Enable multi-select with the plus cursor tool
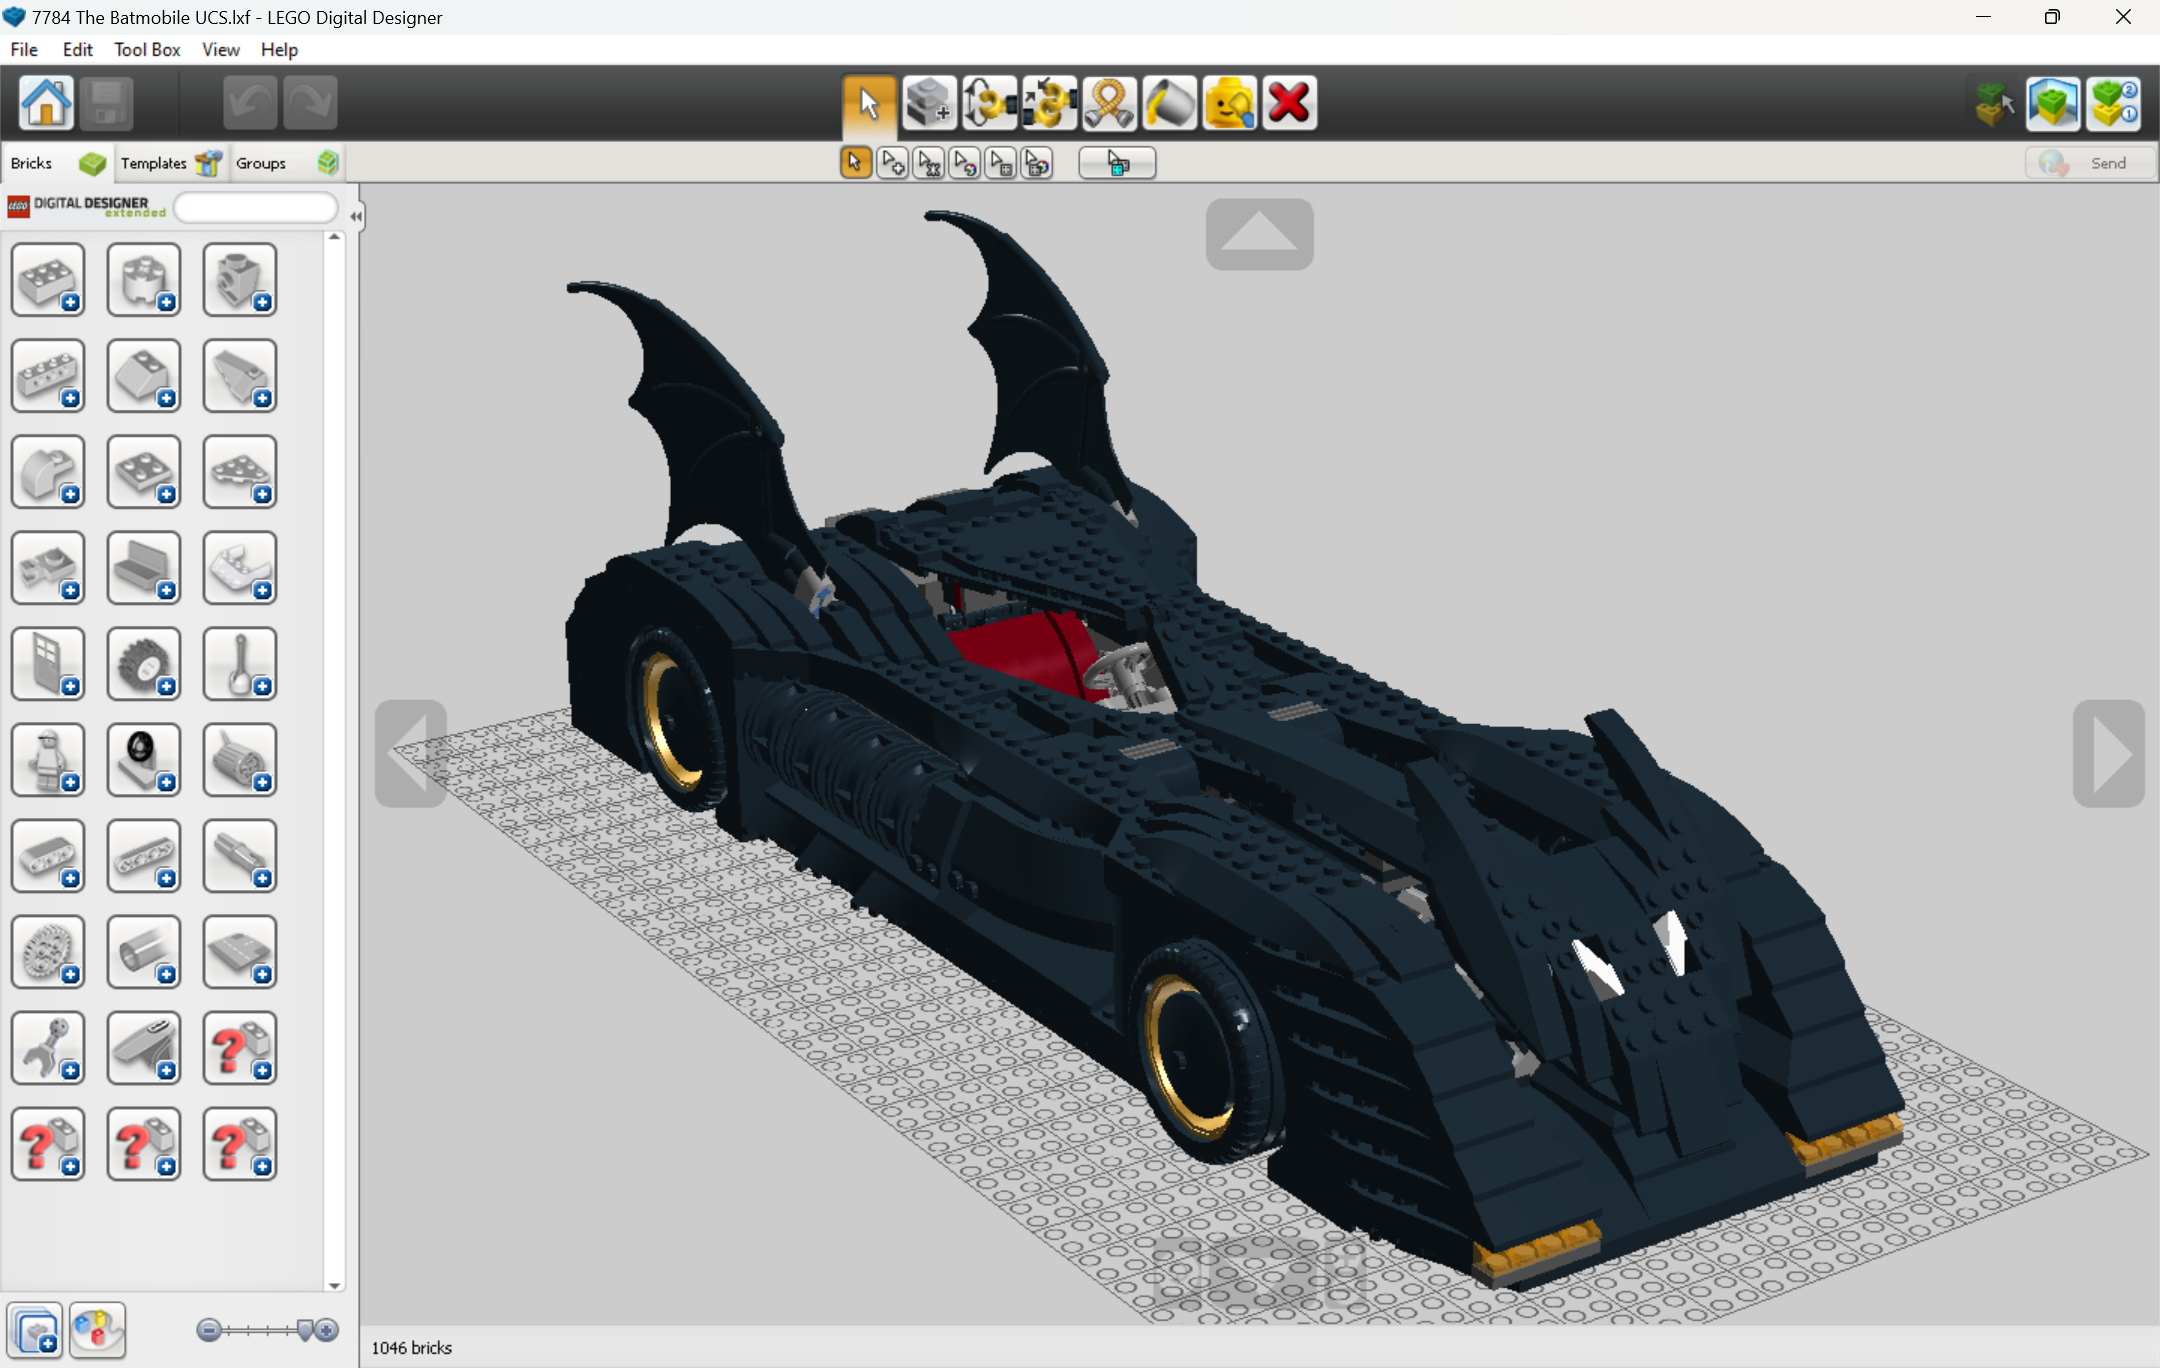The image size is (2160, 1368). [x=891, y=162]
